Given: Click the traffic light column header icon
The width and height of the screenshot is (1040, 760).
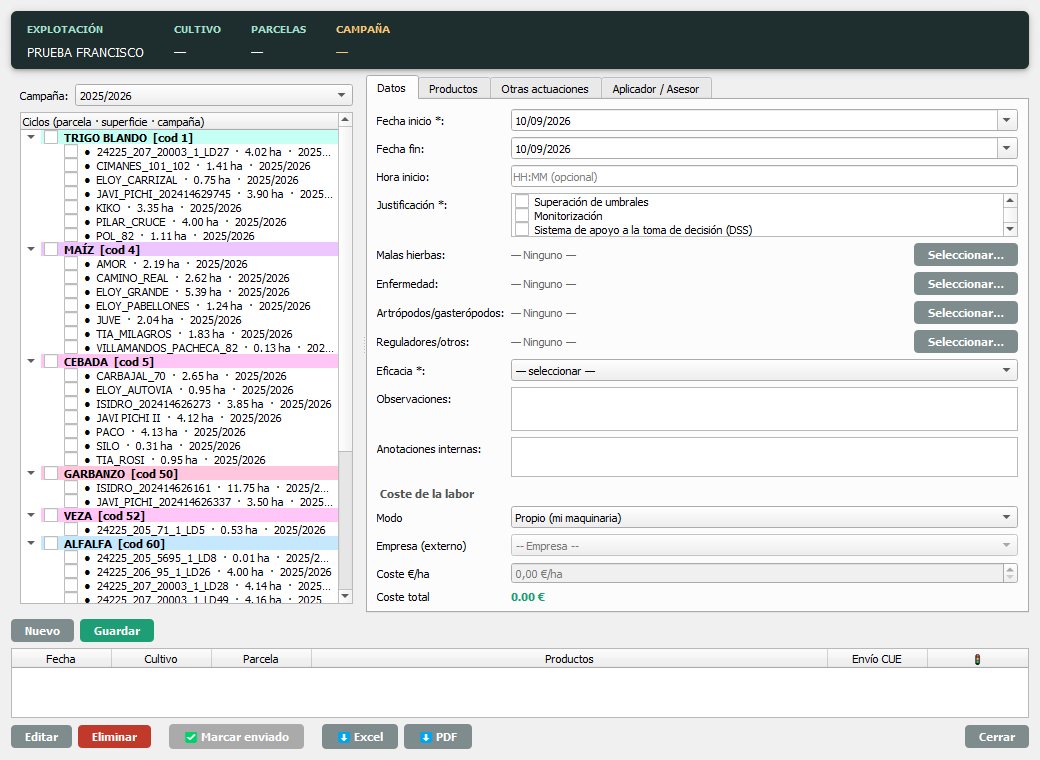Looking at the screenshot, I should point(977,659).
